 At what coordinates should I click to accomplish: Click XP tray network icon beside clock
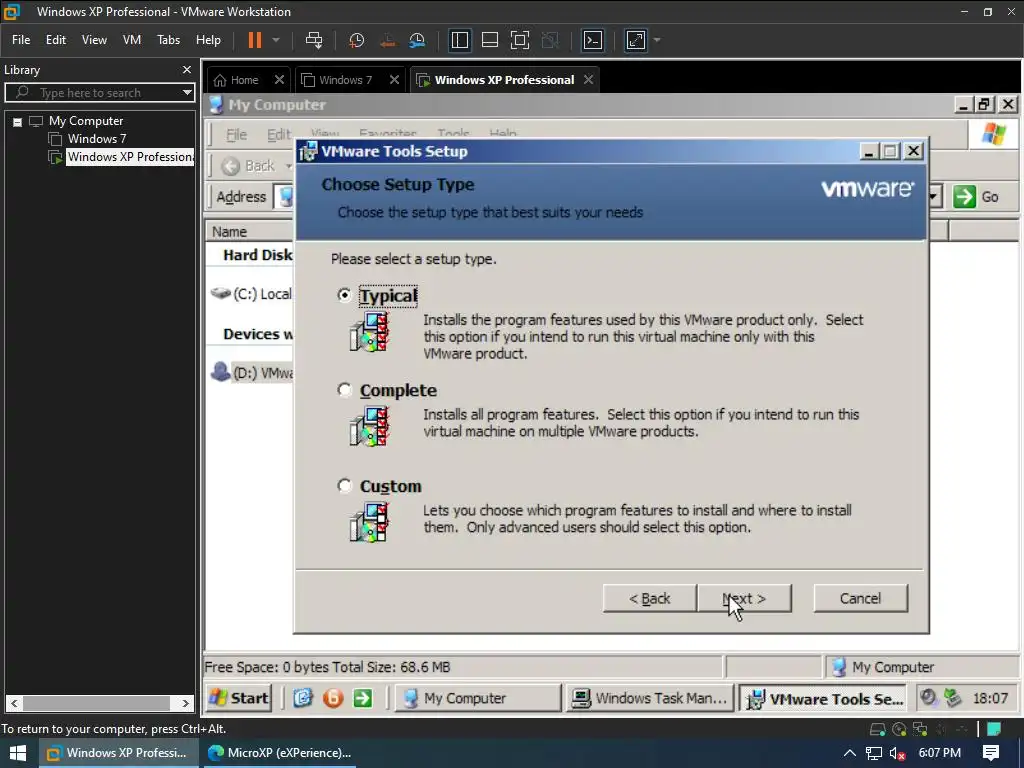(953, 698)
